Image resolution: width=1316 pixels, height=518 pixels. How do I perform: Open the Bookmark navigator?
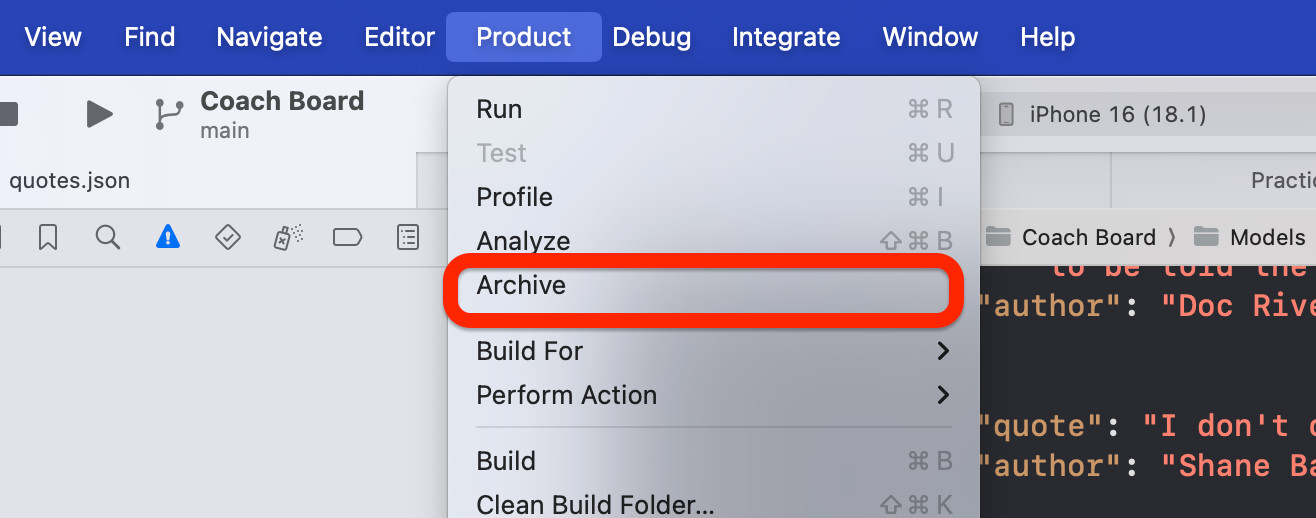coord(48,237)
